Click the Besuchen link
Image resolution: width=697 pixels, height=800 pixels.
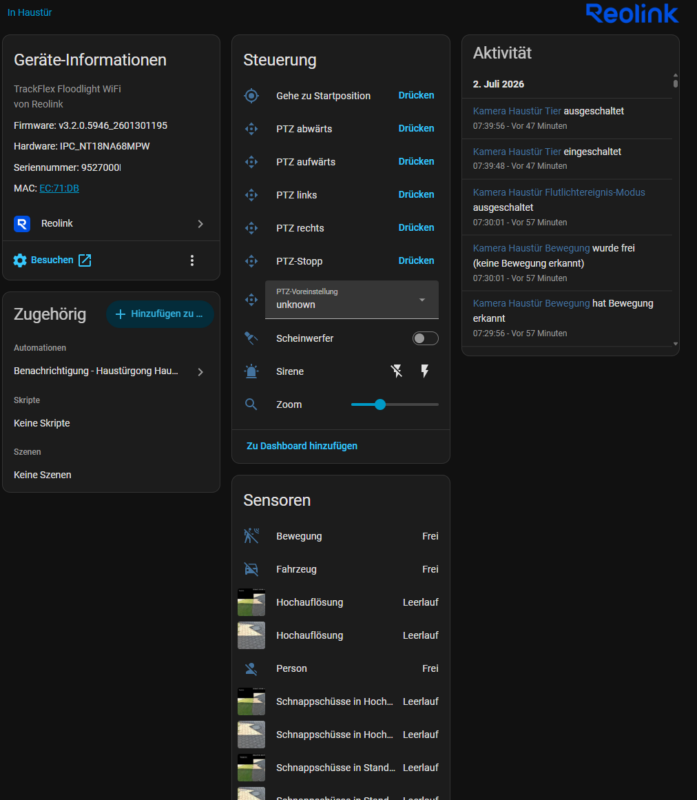tap(52, 260)
